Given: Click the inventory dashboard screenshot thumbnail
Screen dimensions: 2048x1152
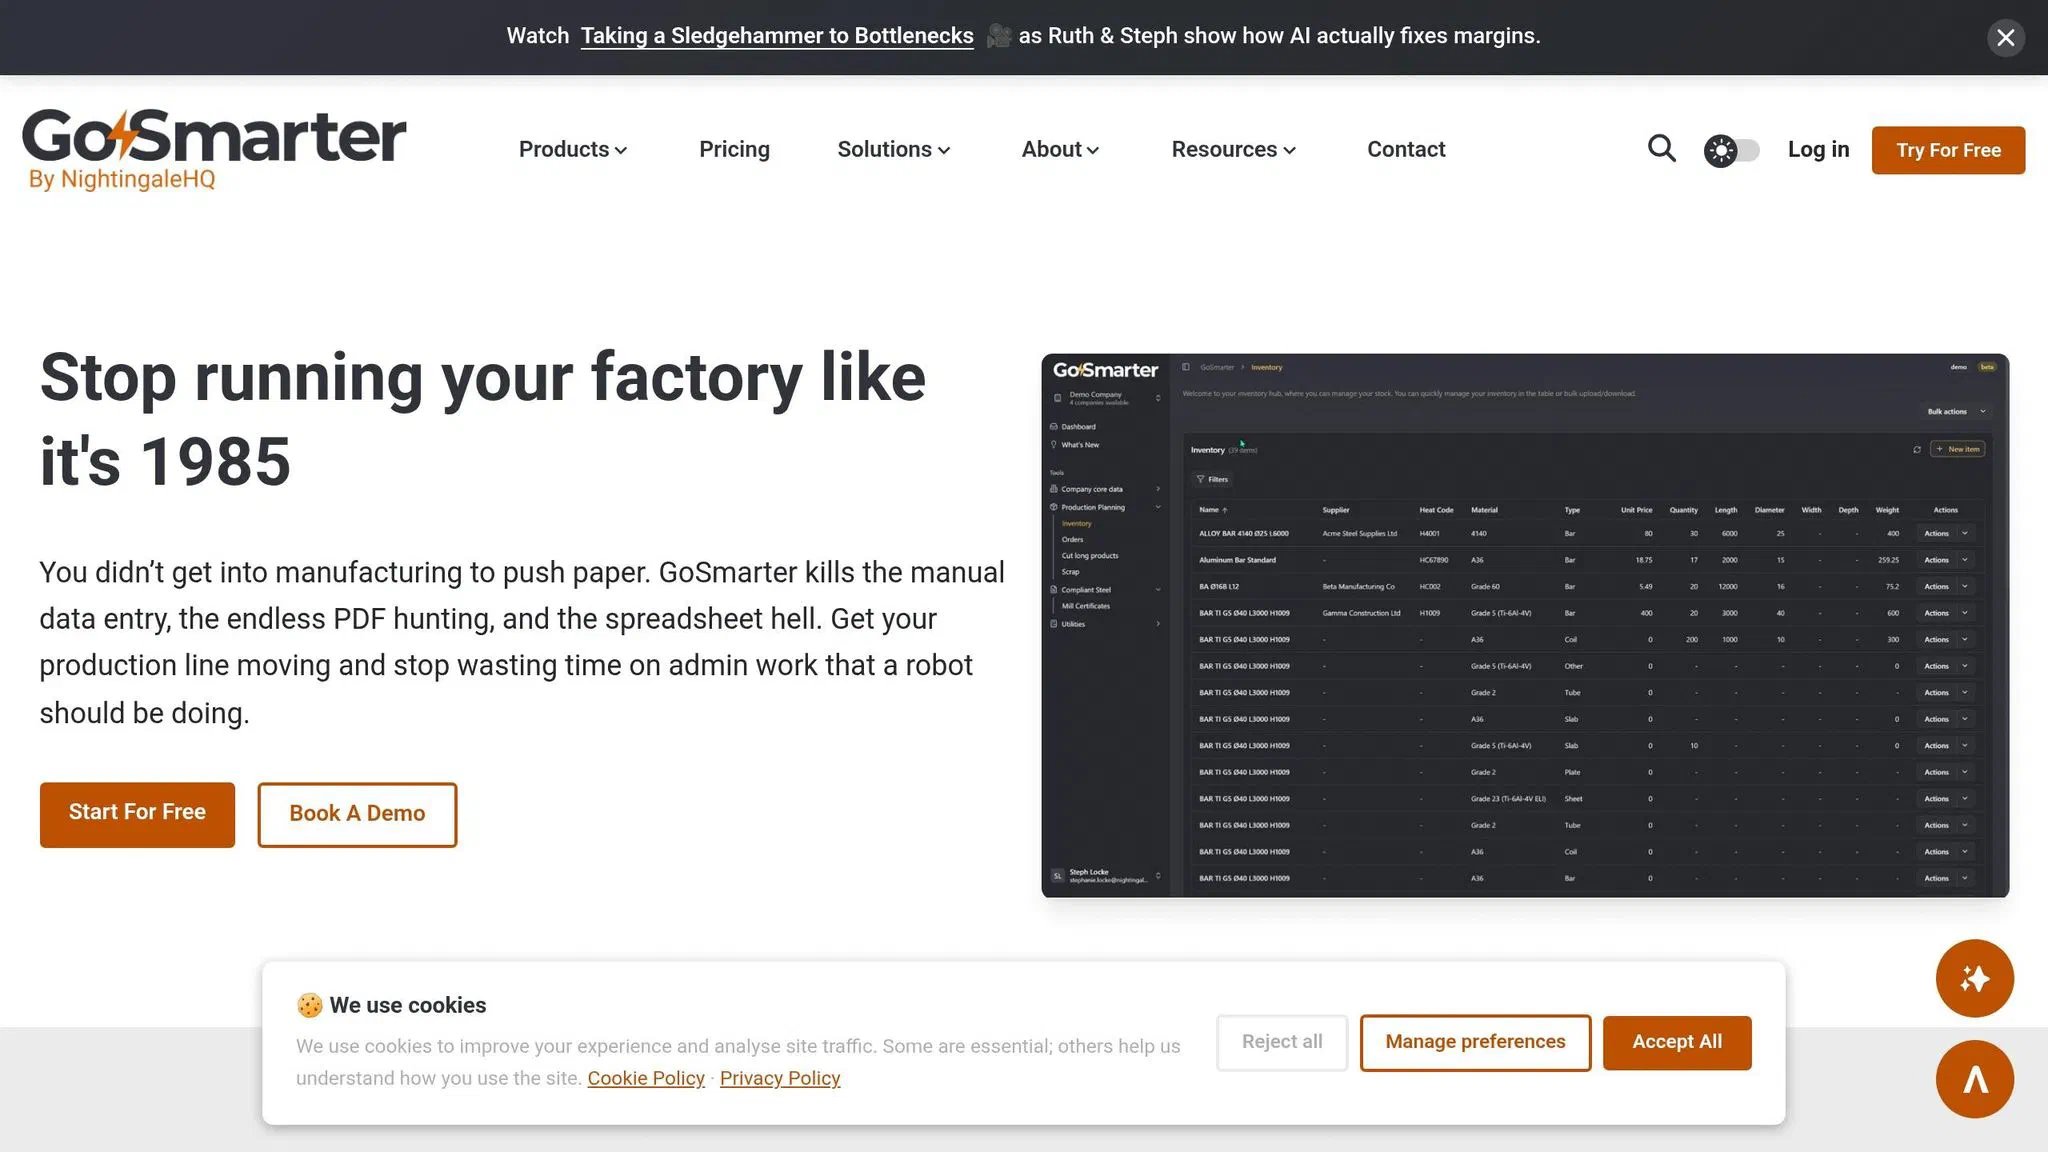Looking at the screenshot, I should click(1524, 625).
